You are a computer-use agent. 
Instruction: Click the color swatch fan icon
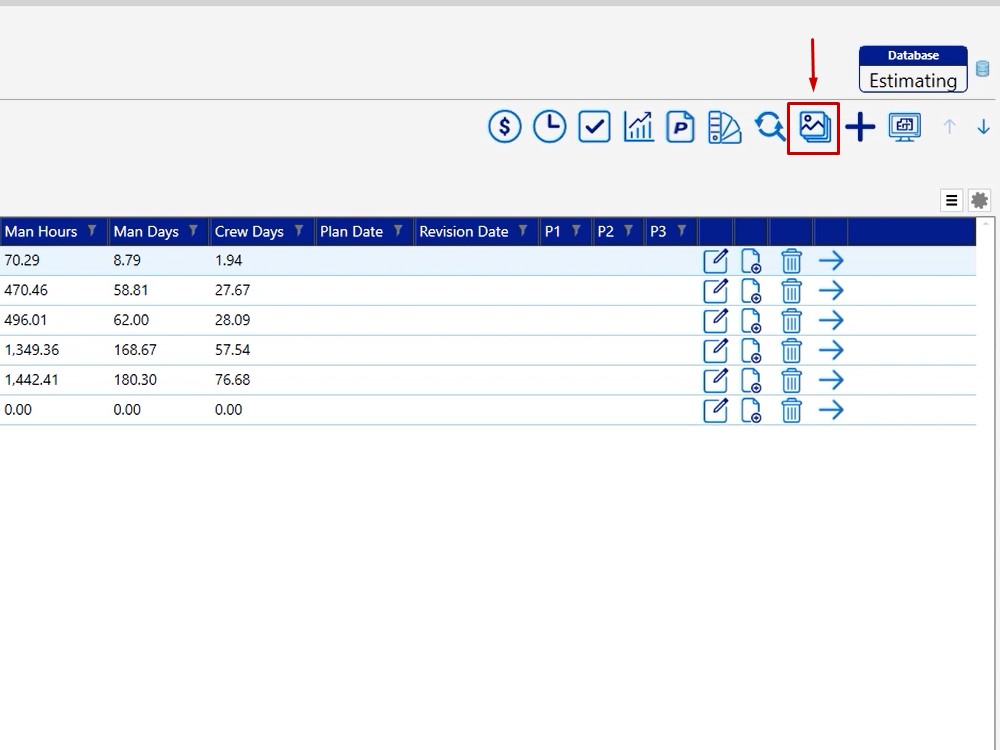(x=724, y=127)
